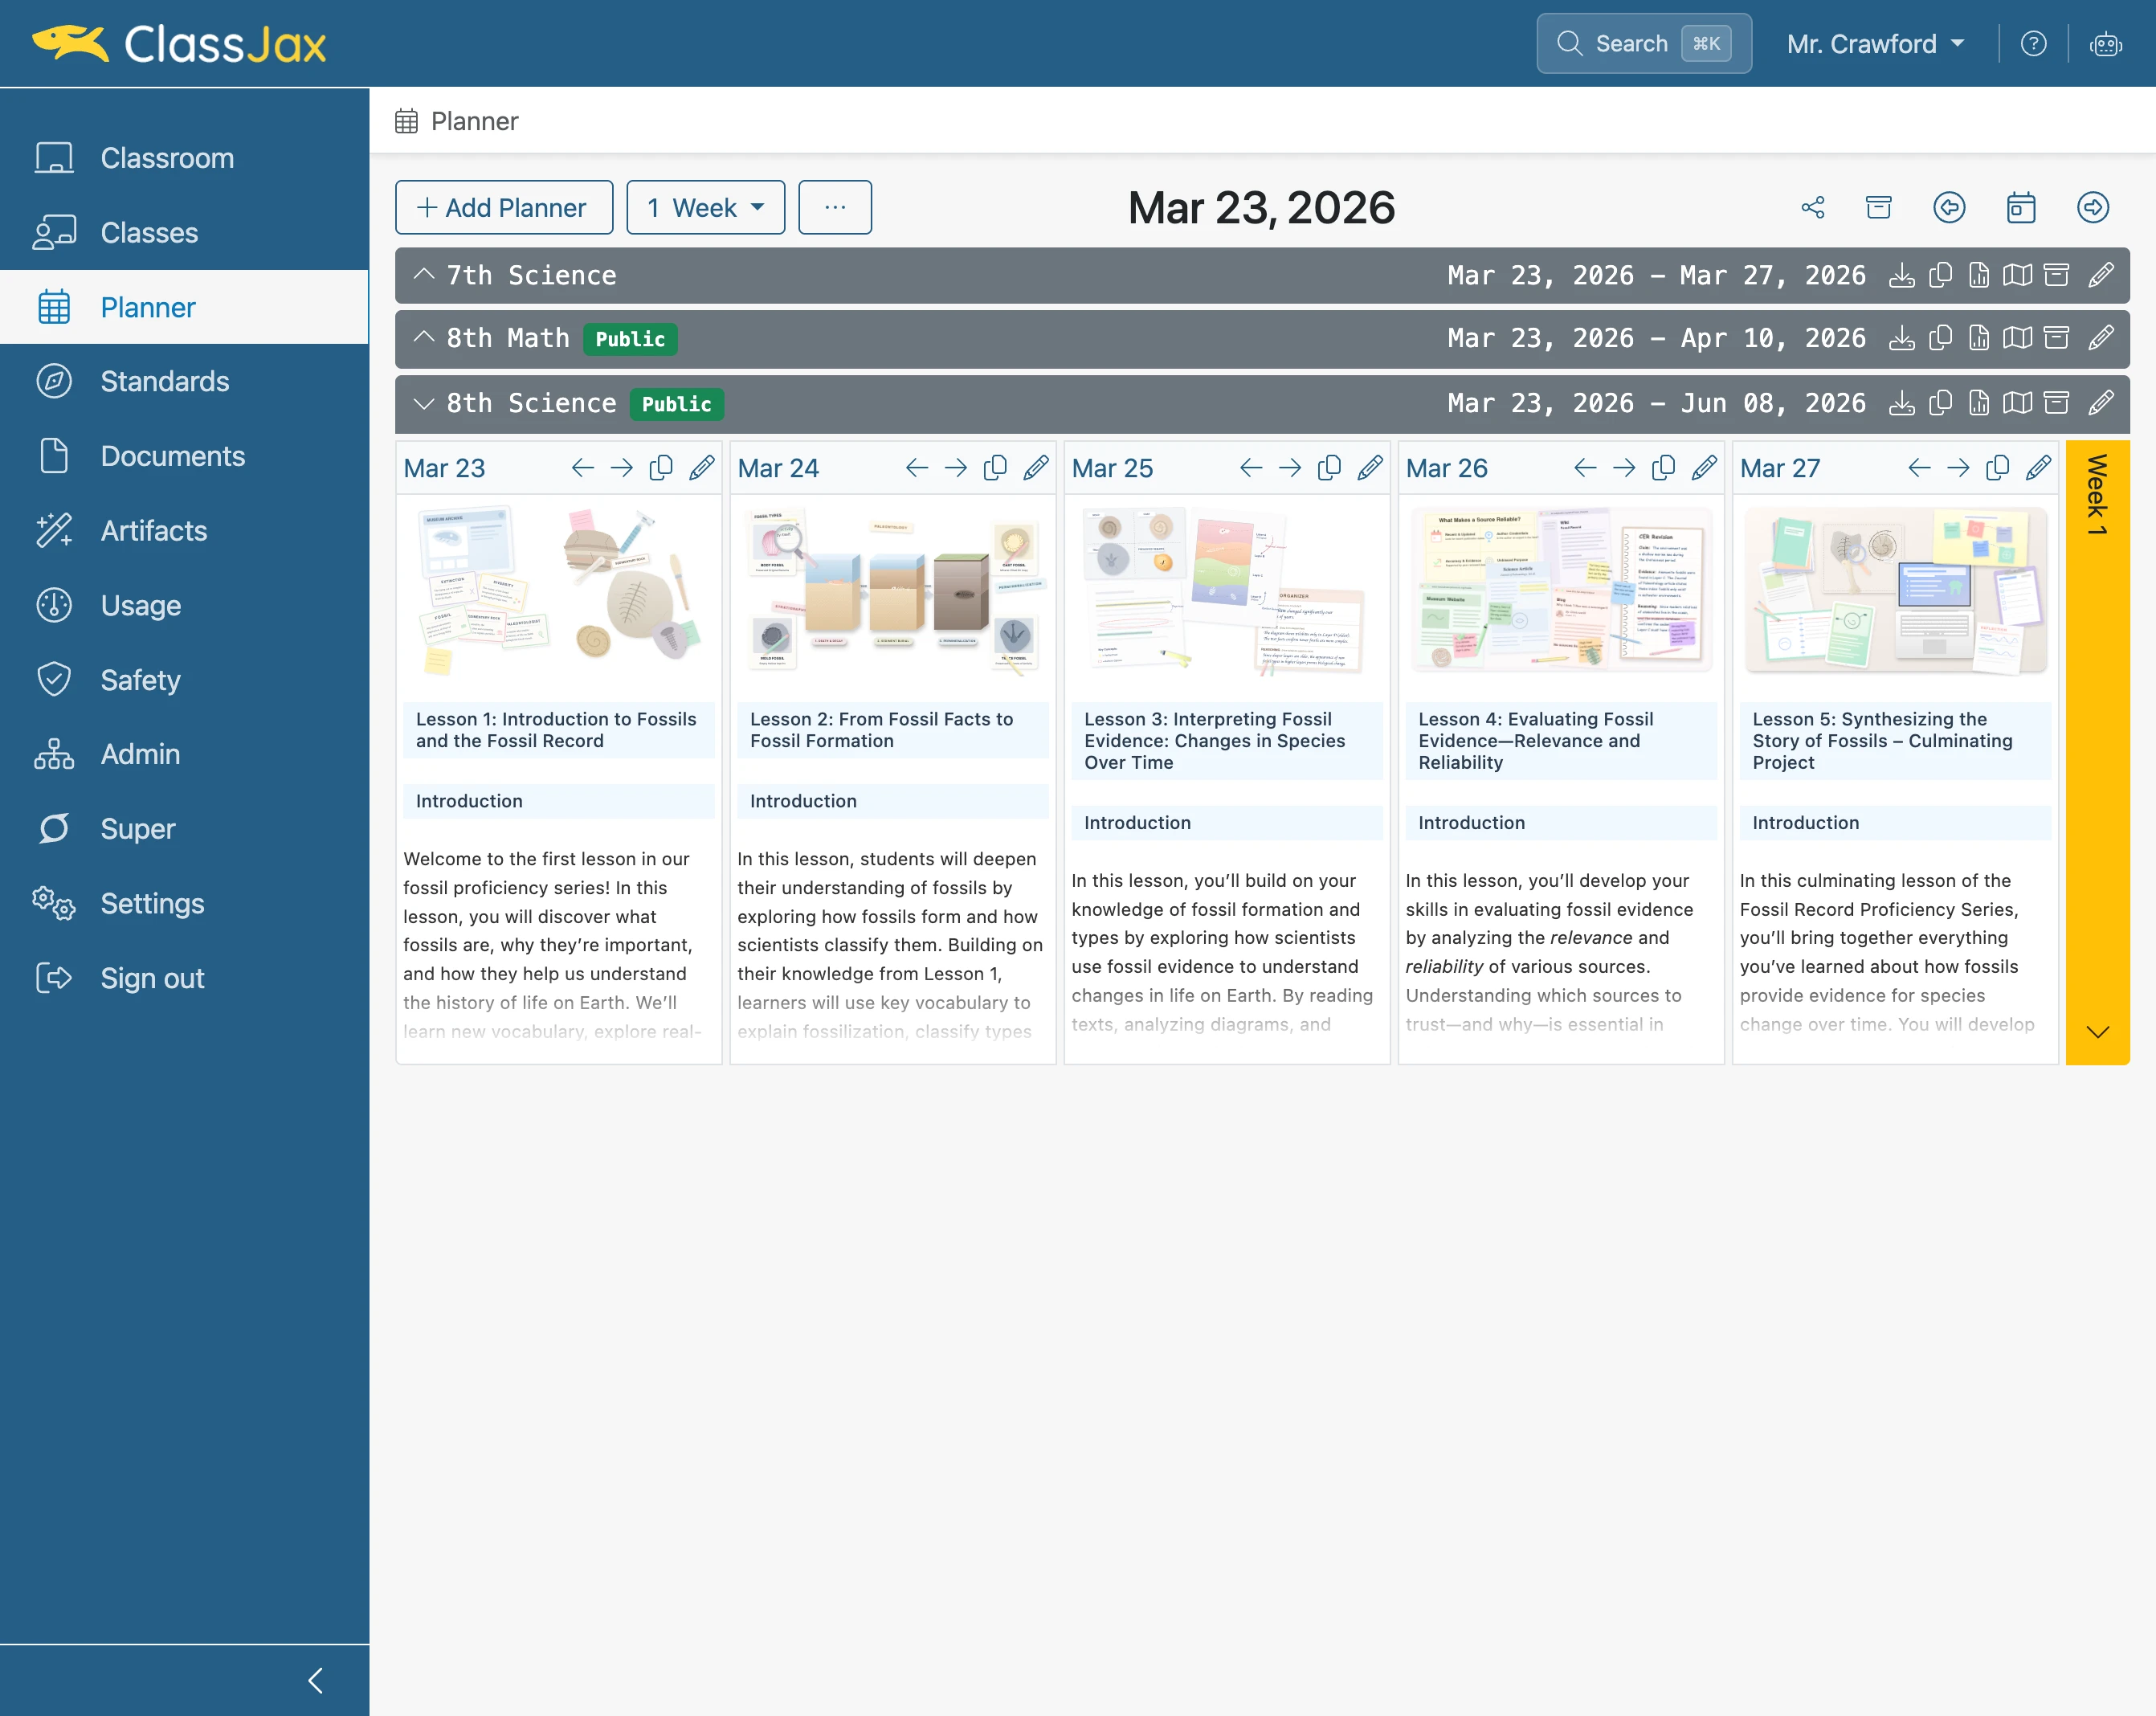The height and width of the screenshot is (1716, 2156).
Task: Go to next week with circled right arrow
Action: (x=2093, y=207)
